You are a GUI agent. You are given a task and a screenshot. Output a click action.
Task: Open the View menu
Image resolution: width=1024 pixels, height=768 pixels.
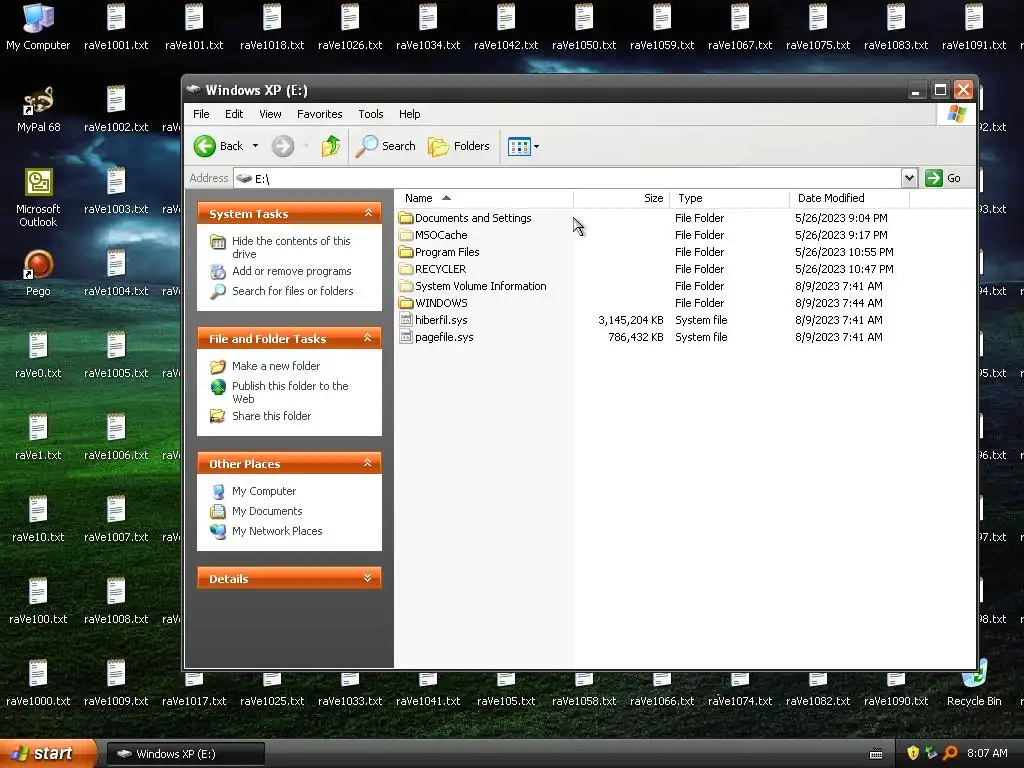pyautogui.click(x=270, y=114)
